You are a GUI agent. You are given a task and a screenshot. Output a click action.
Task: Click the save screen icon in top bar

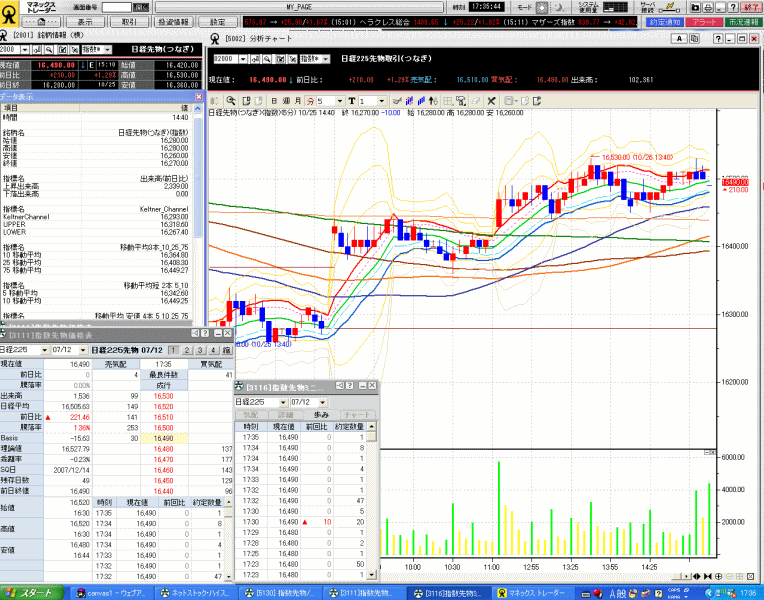(696, 7)
